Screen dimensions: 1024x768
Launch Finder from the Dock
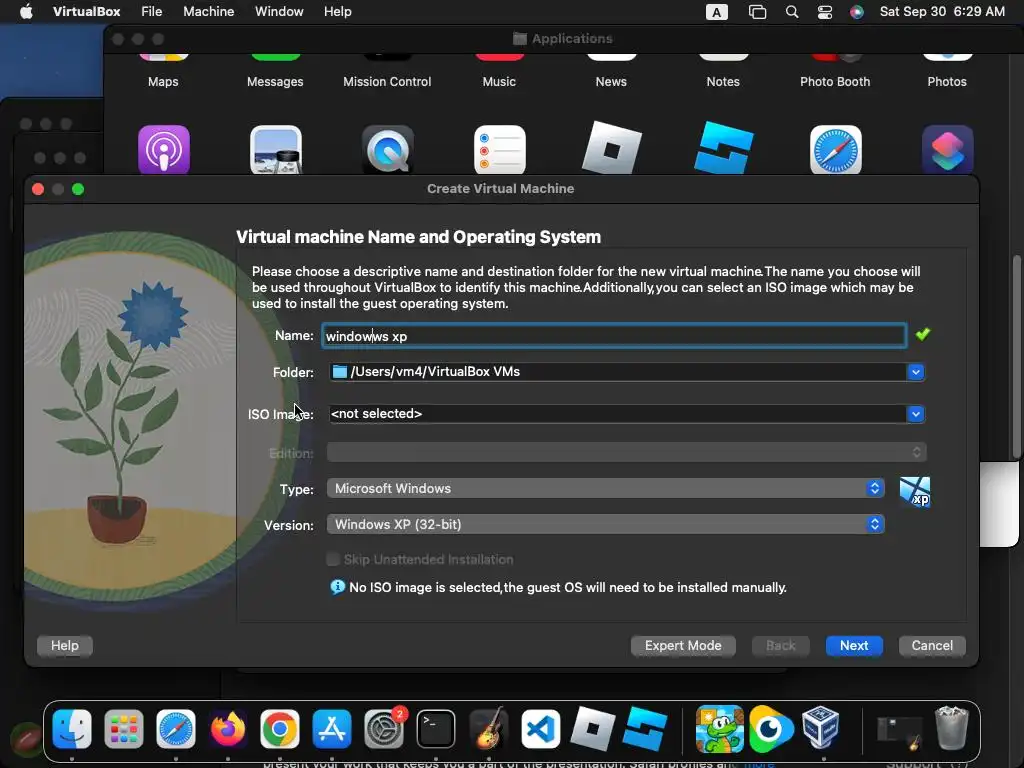(x=72, y=728)
